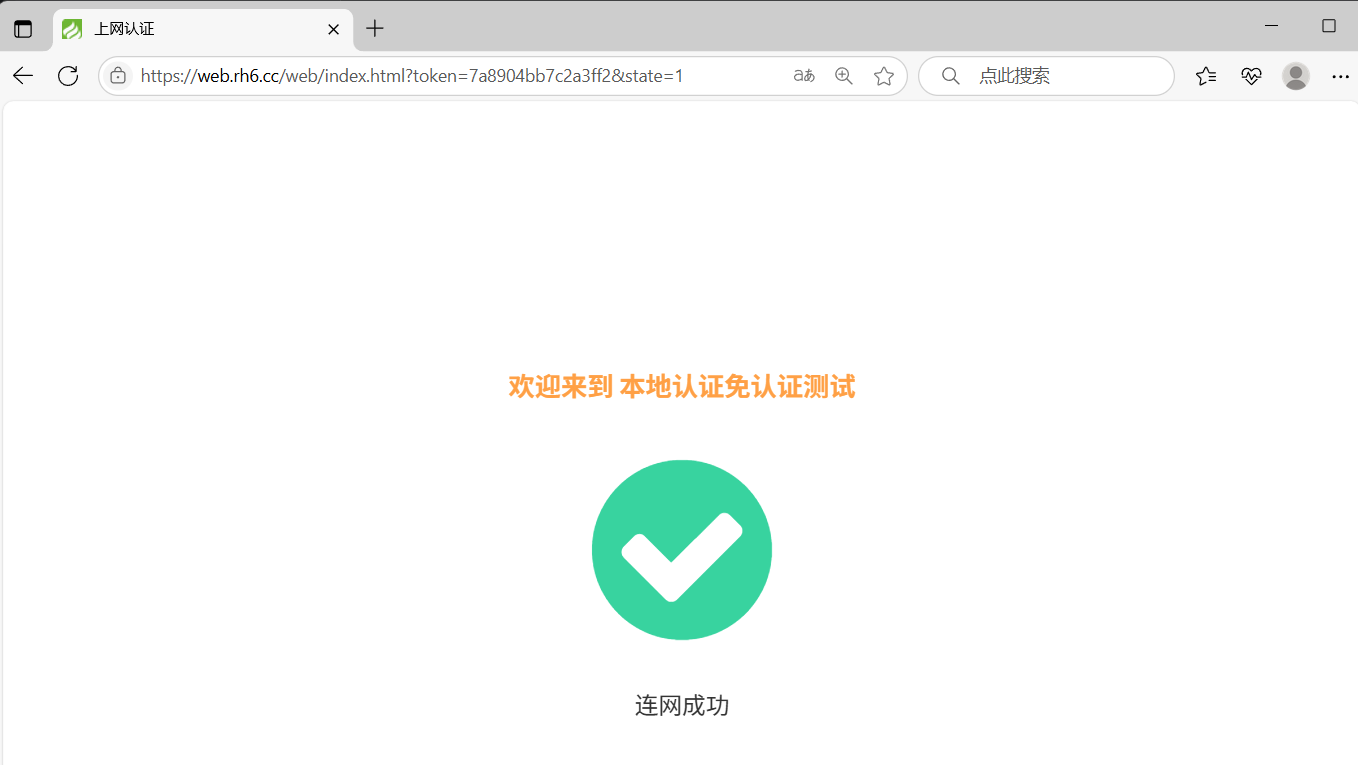Open the profile avatar menu

tap(1296, 76)
